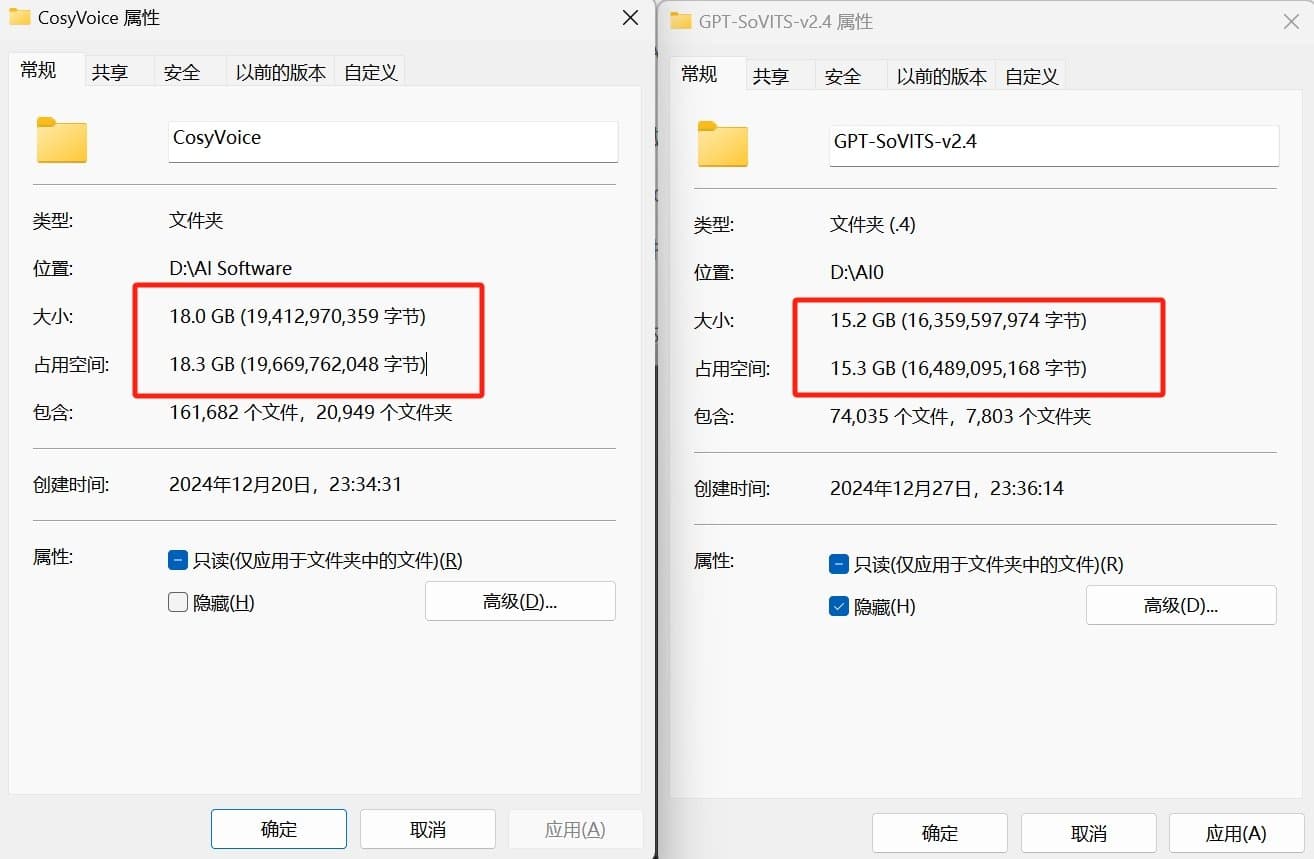Enable 隐藏 checkbox for CosyVoice folder

(178, 602)
